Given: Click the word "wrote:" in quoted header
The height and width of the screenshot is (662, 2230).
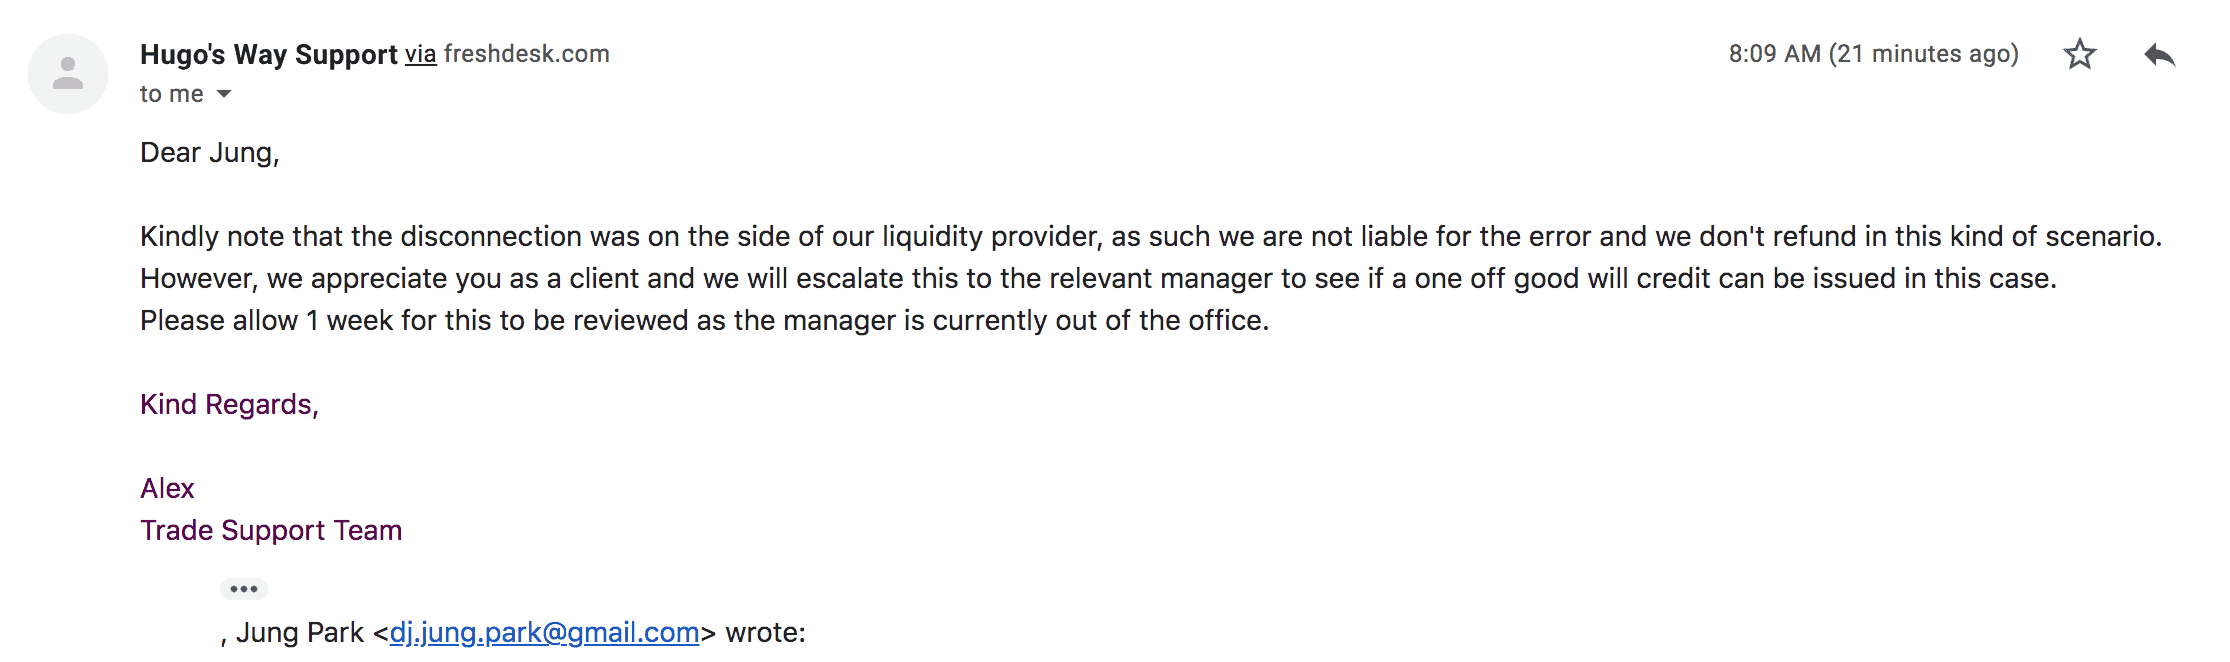Looking at the screenshot, I should pyautogui.click(x=765, y=632).
